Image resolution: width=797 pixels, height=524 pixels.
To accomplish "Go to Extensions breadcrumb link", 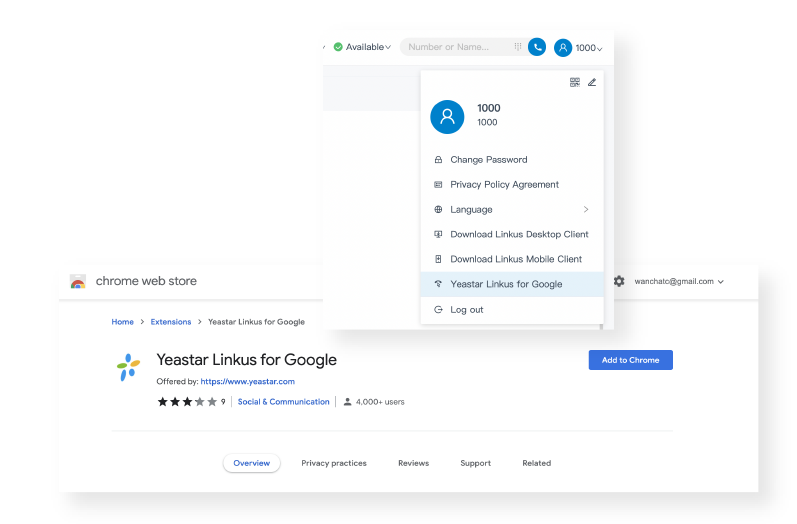I will click(x=171, y=322).
